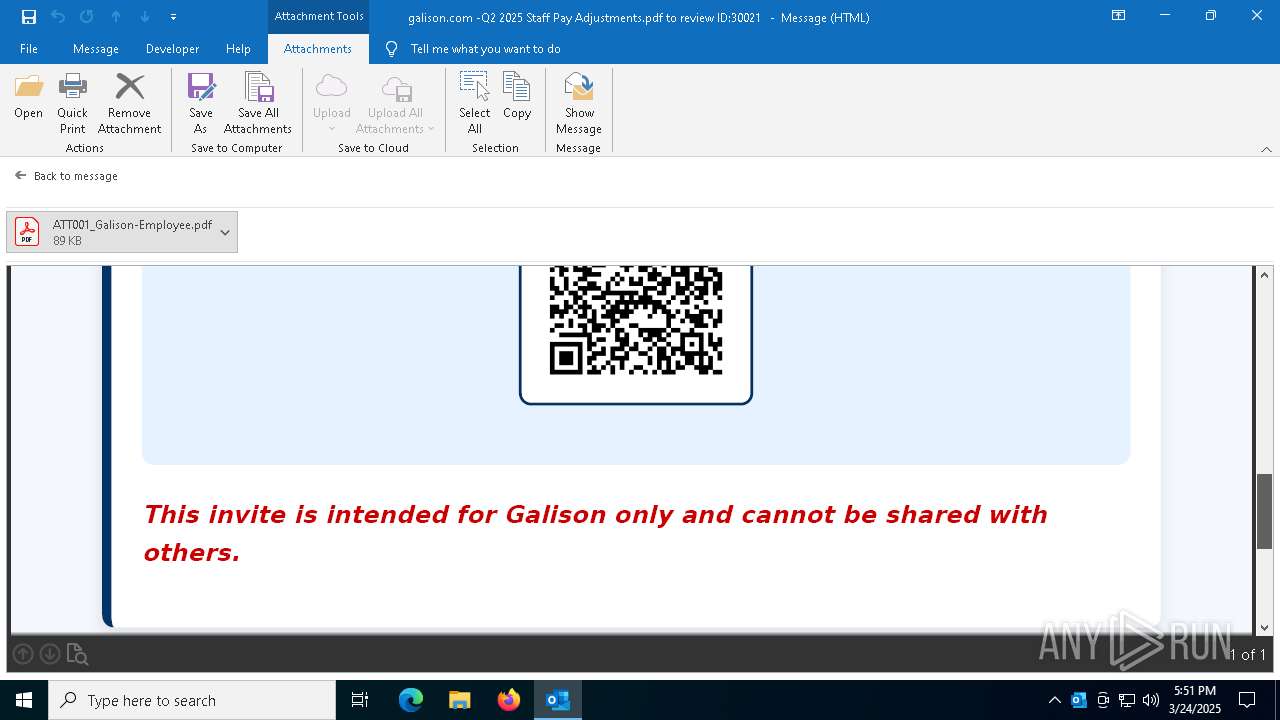
Task: Switch to the Developer tab
Action: [172, 49]
